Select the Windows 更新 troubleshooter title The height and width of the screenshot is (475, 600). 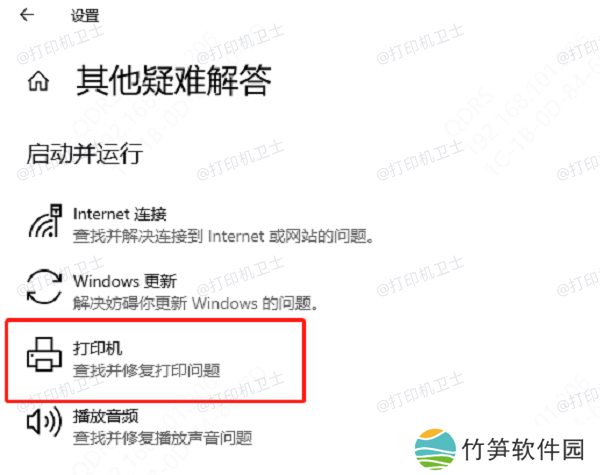coord(125,281)
